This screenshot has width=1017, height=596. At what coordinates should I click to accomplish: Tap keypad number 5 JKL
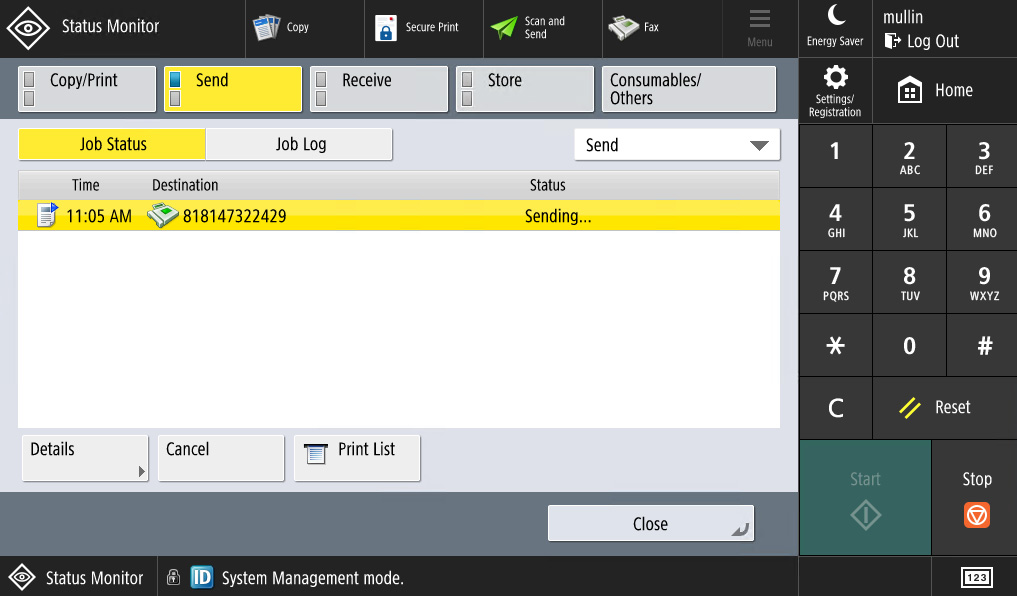[x=909, y=219]
